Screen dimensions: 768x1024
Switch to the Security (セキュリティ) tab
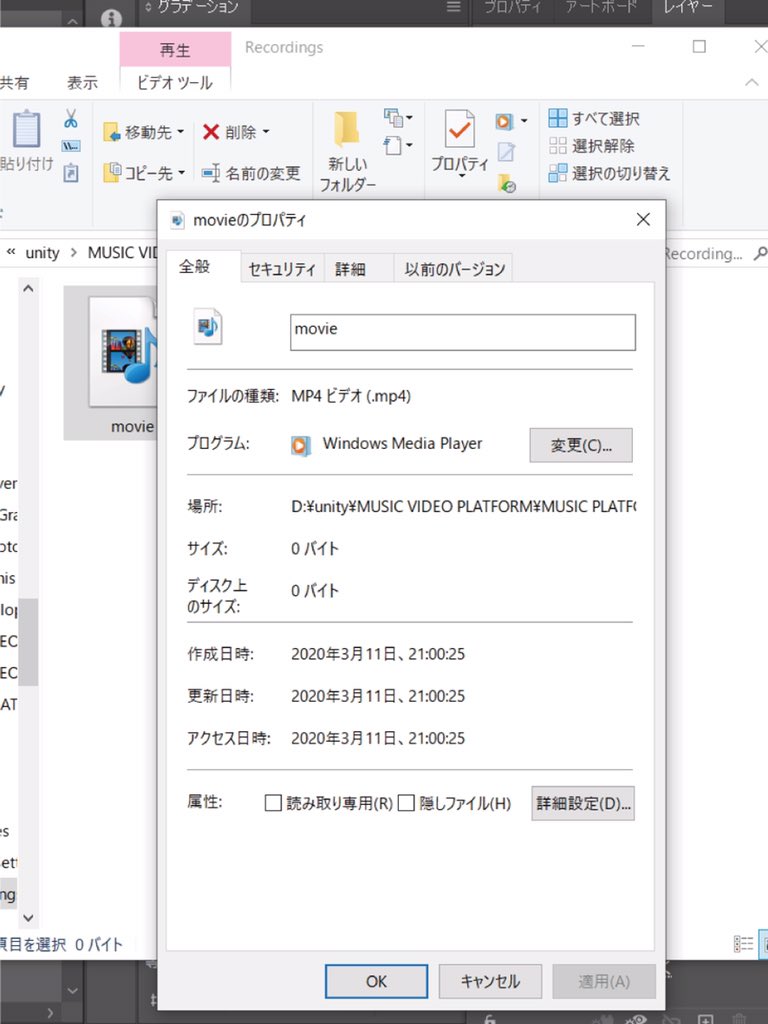point(282,269)
